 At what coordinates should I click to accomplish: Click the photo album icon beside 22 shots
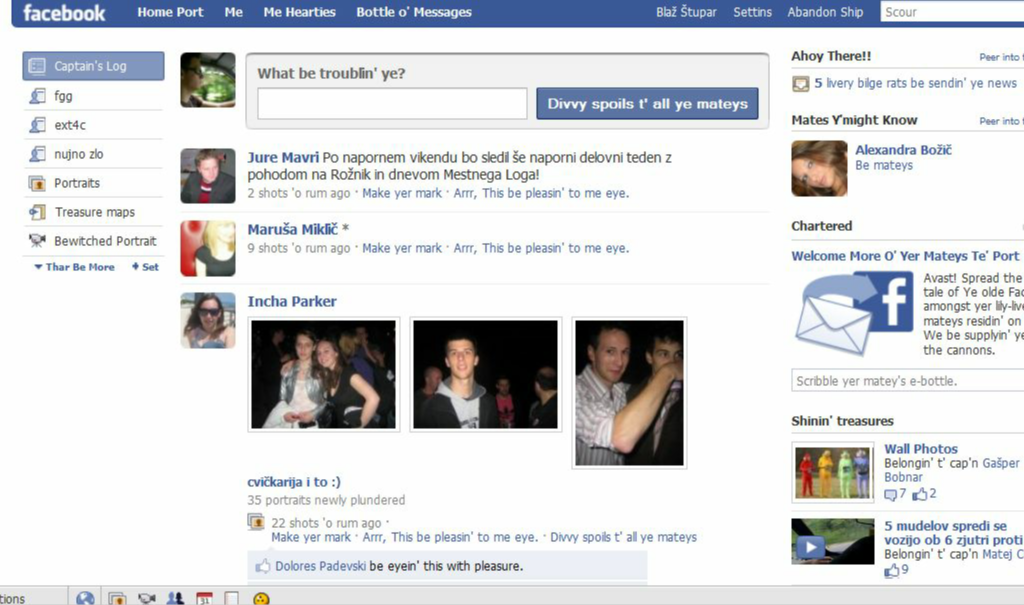(255, 521)
